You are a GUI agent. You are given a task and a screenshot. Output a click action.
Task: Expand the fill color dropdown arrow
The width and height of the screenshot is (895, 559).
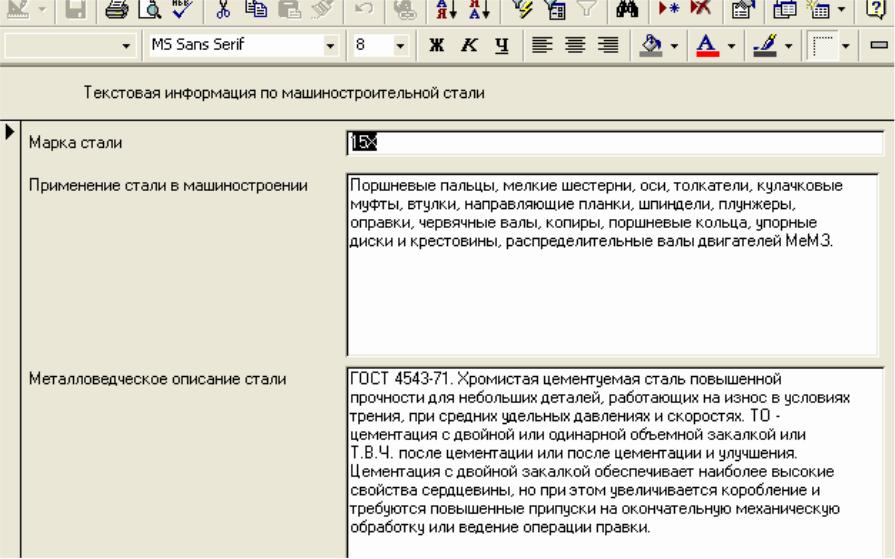(x=675, y=46)
